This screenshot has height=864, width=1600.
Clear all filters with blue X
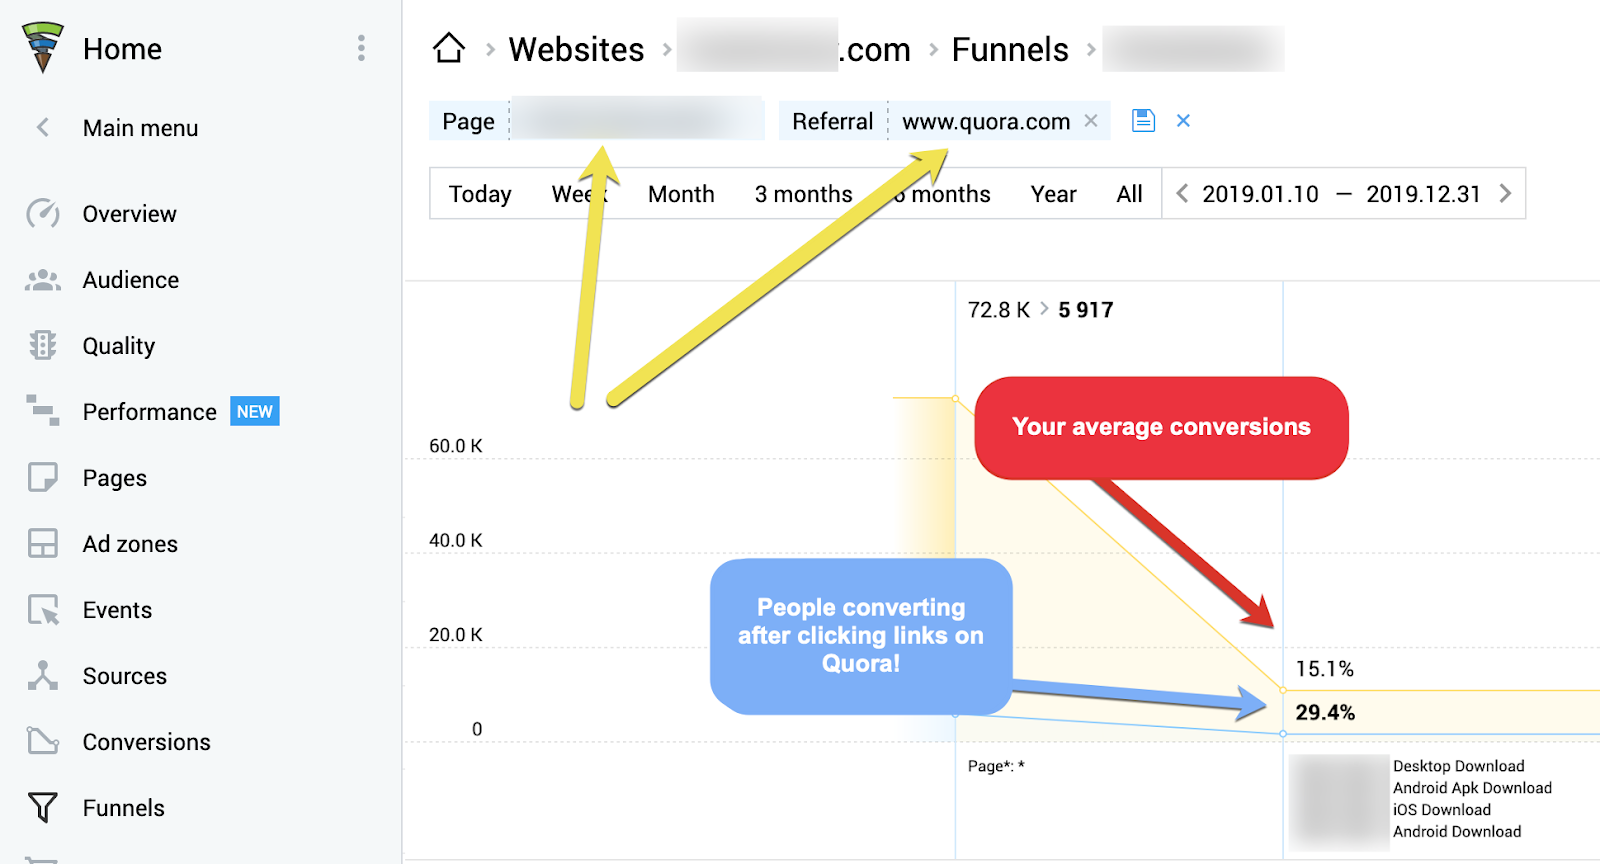click(1183, 121)
